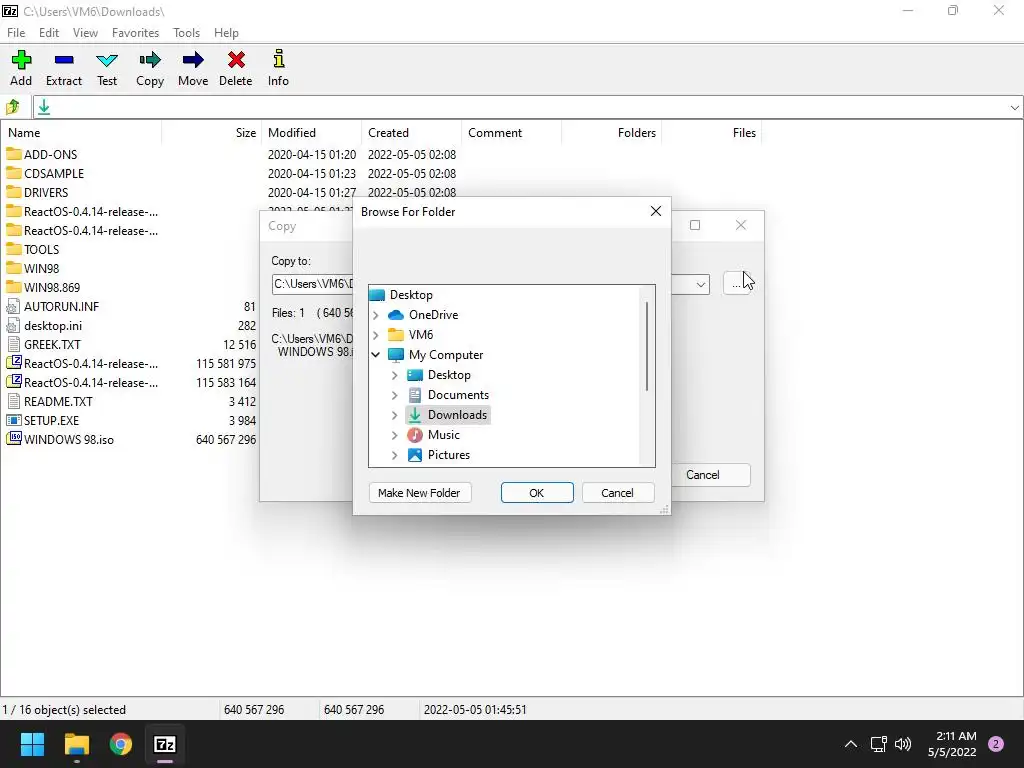1024x768 pixels.
Task: Click the Music icon in folder tree
Action: click(415, 435)
